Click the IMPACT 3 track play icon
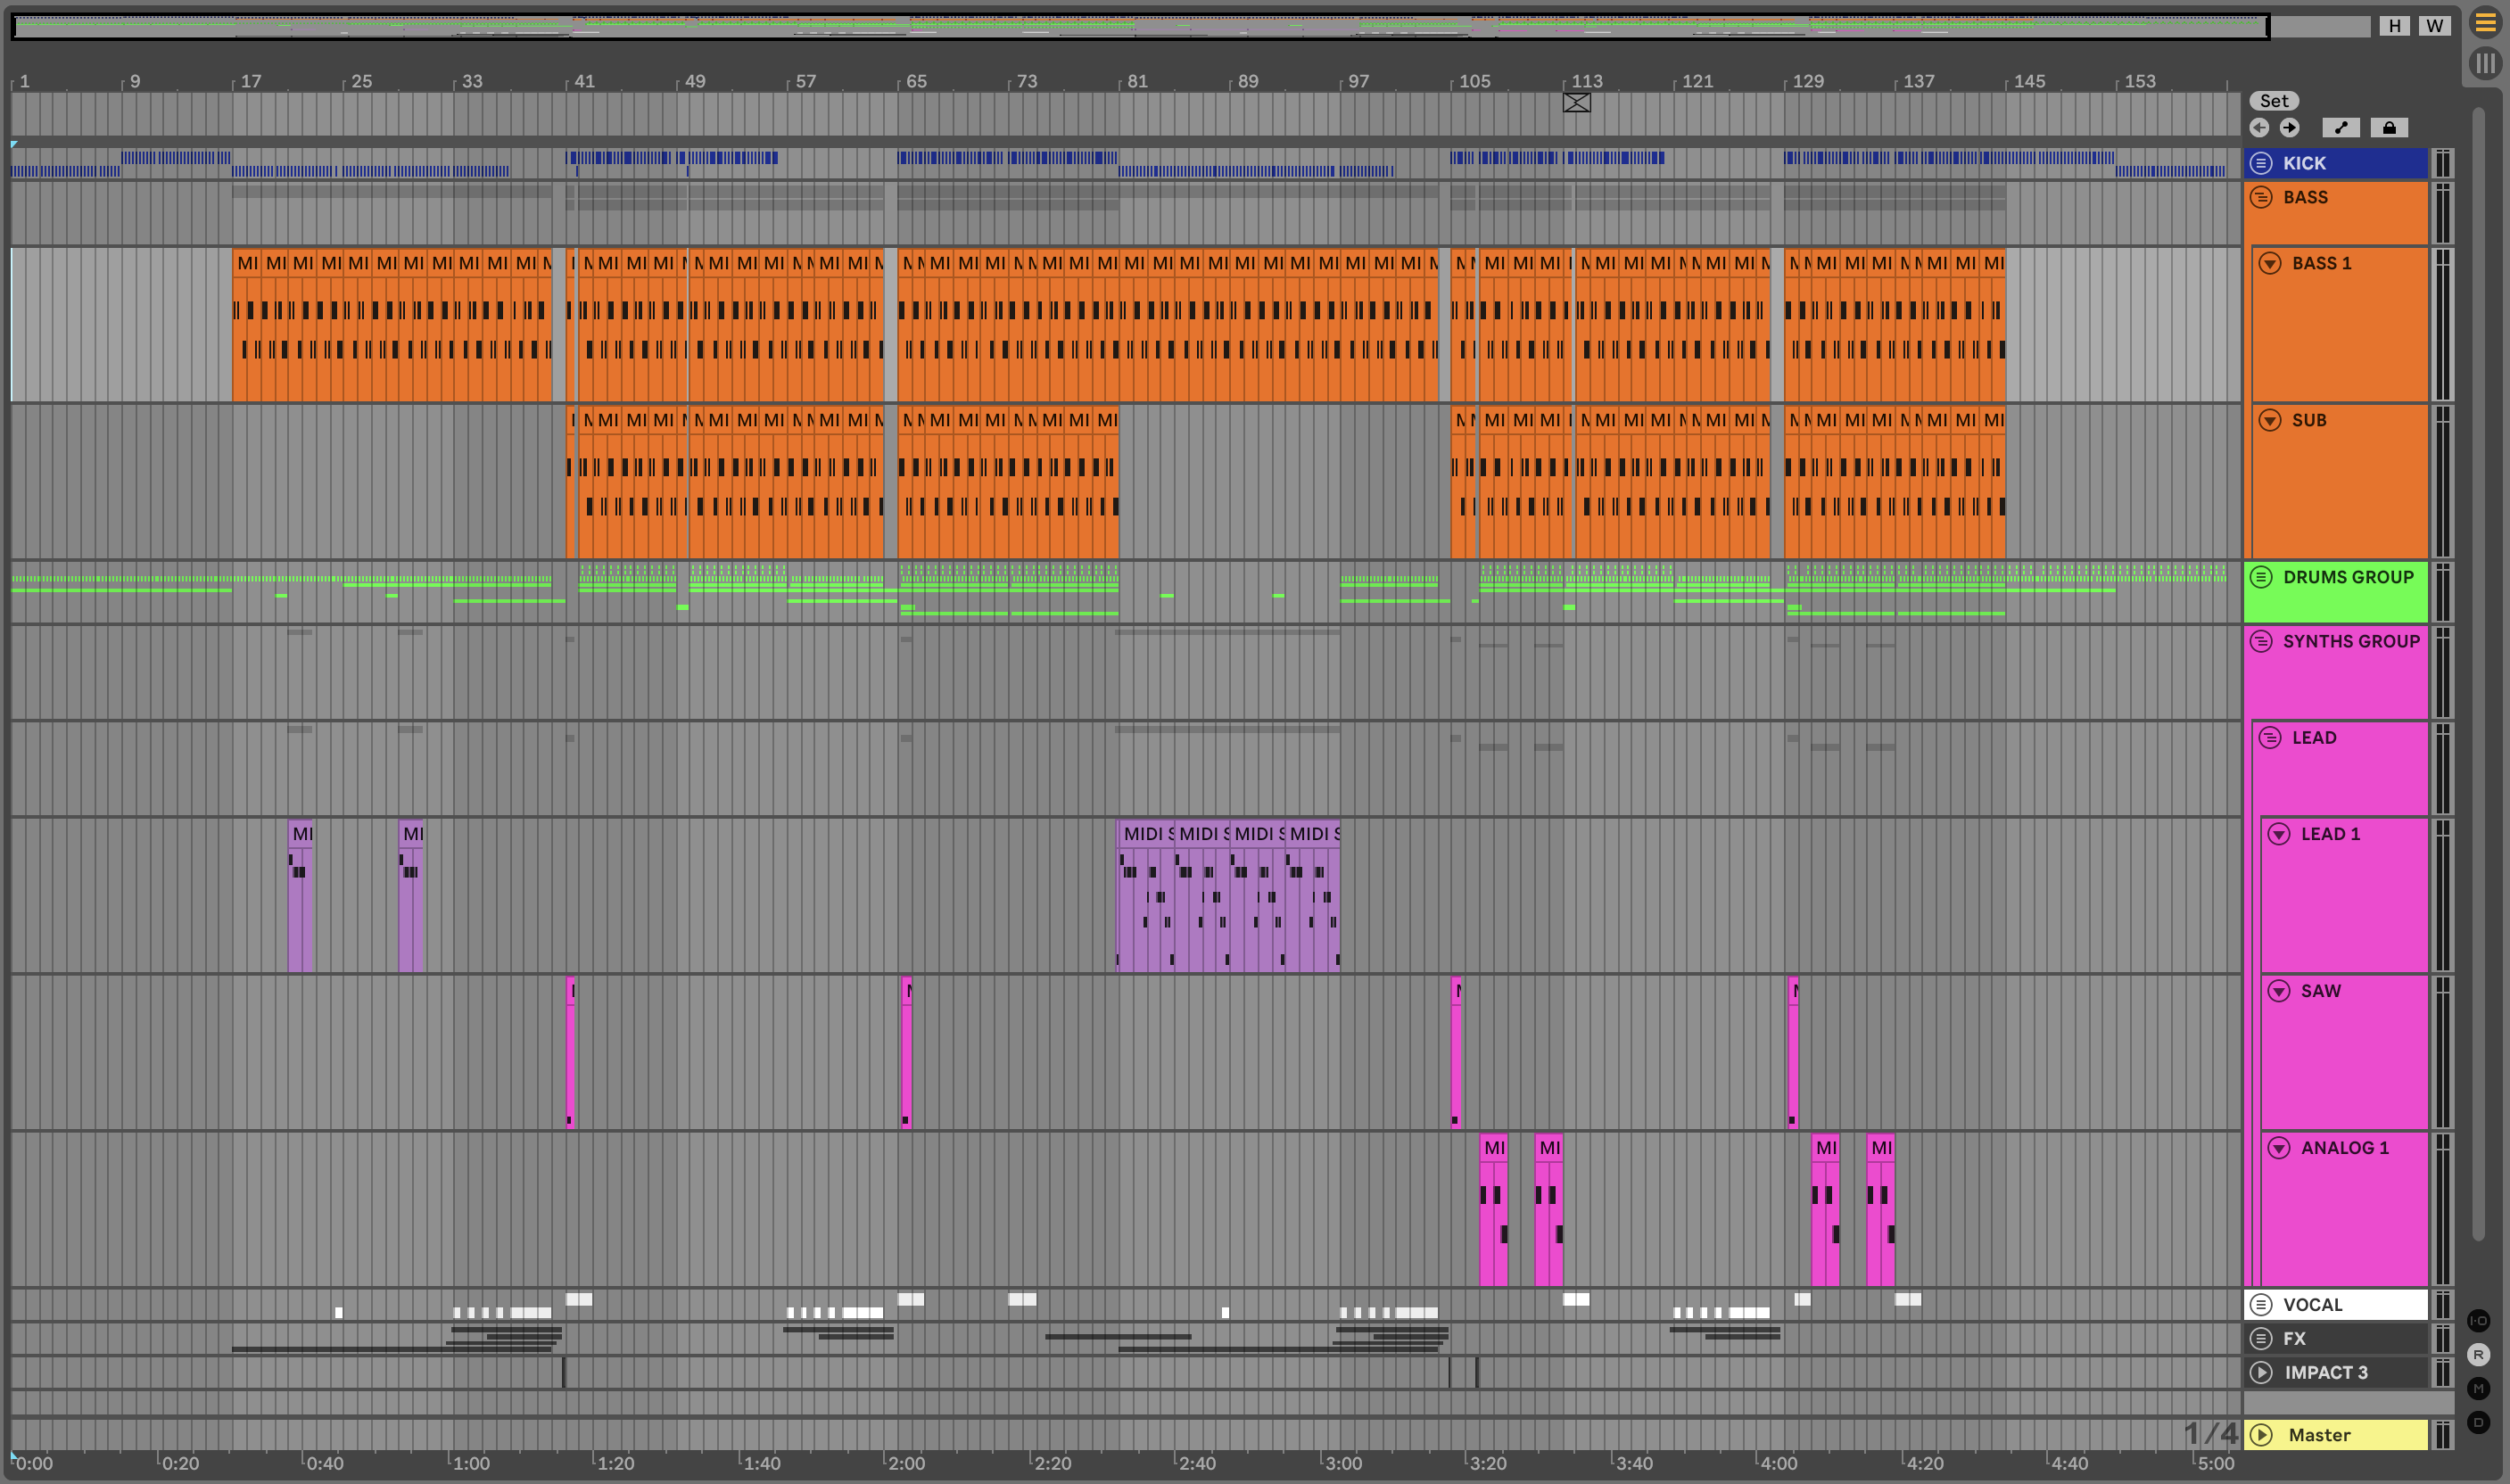 coord(2261,1372)
